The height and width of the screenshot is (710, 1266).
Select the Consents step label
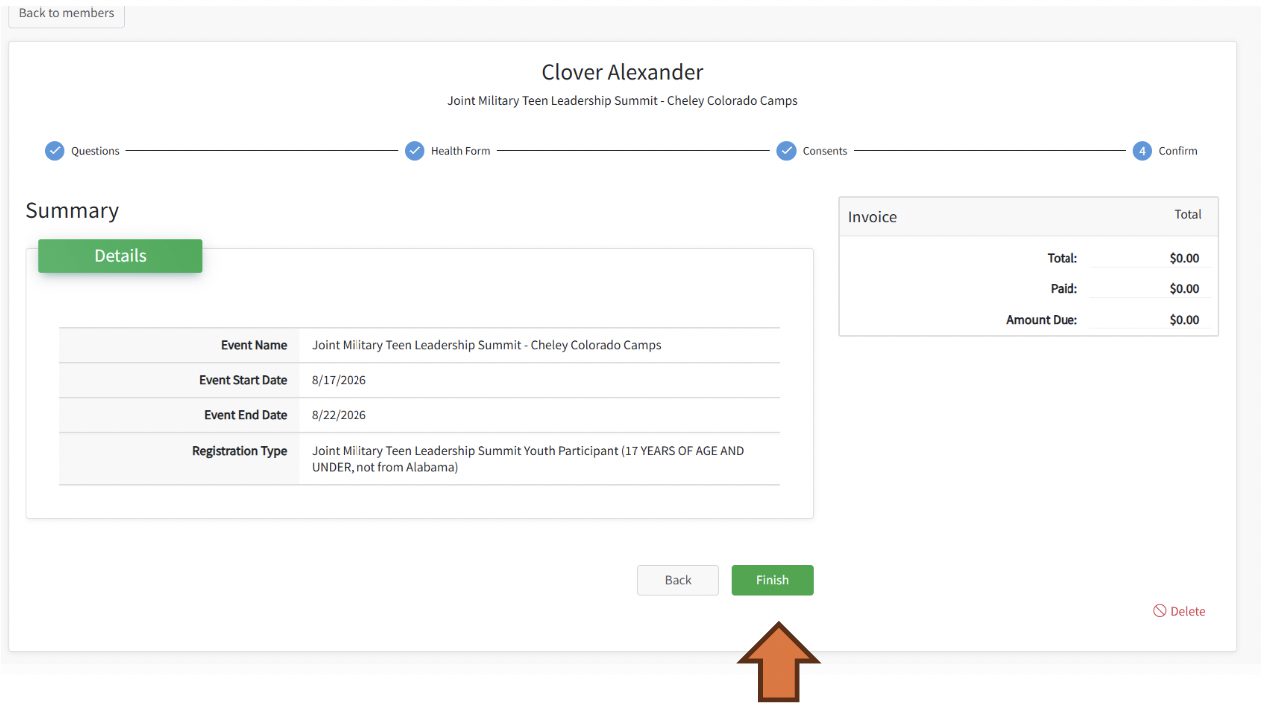point(824,151)
